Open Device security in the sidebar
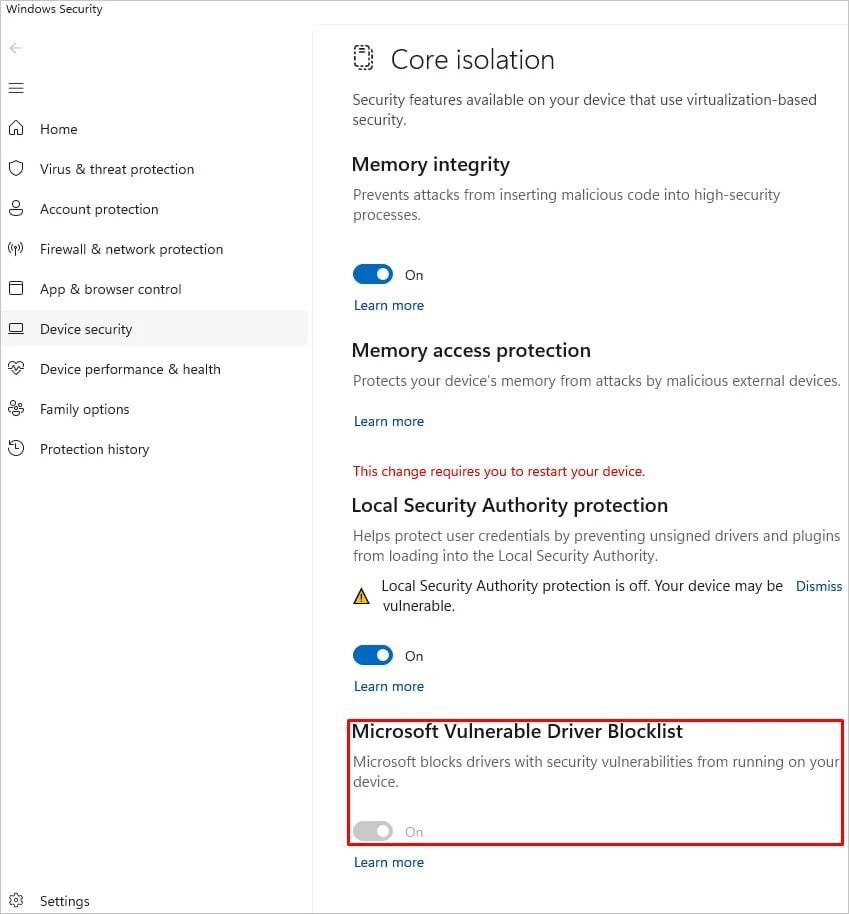849x914 pixels. (86, 329)
